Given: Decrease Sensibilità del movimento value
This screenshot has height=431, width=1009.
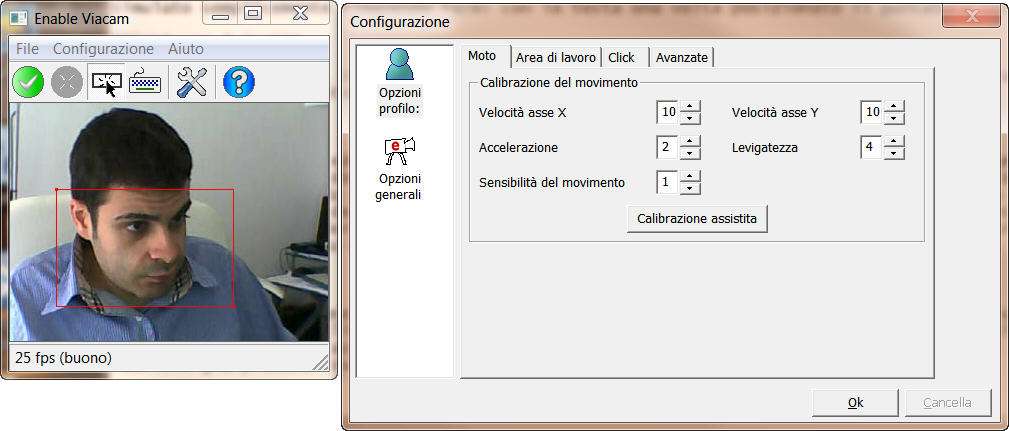Looking at the screenshot, I should (x=690, y=188).
